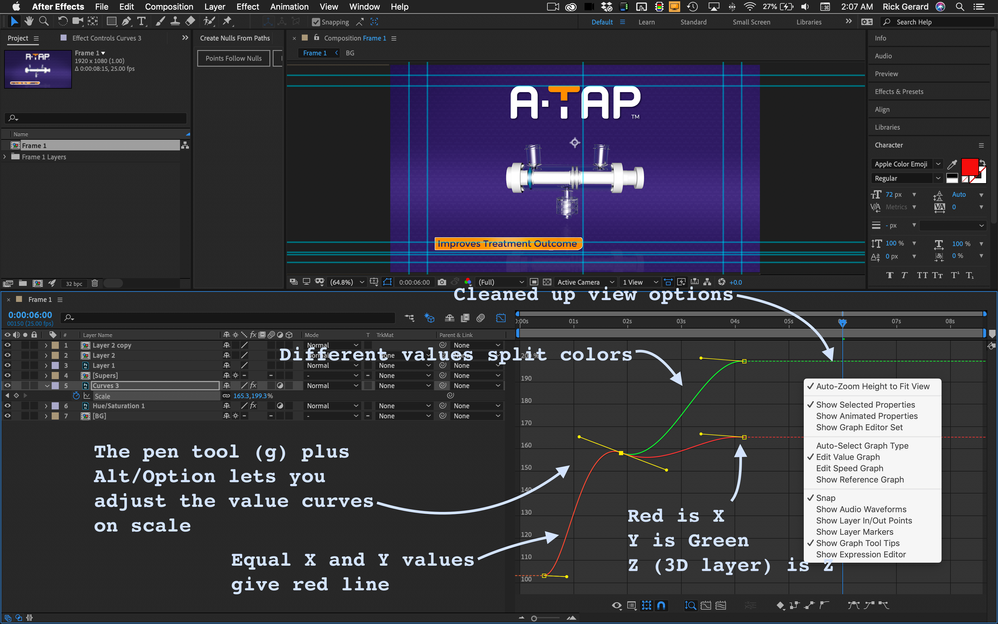Image resolution: width=998 pixels, height=624 pixels.
Task: Click the Search Help field
Action: (x=935, y=22)
